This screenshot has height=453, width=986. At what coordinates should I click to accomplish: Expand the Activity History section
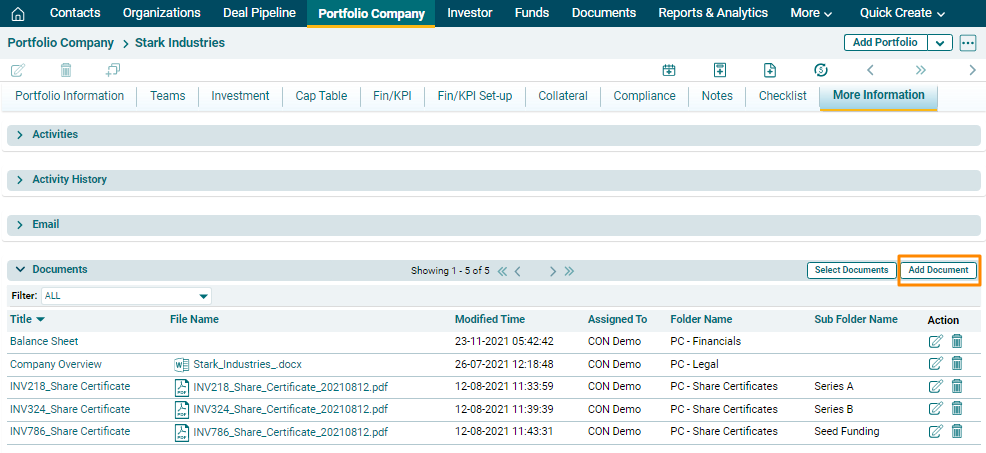click(x=20, y=180)
